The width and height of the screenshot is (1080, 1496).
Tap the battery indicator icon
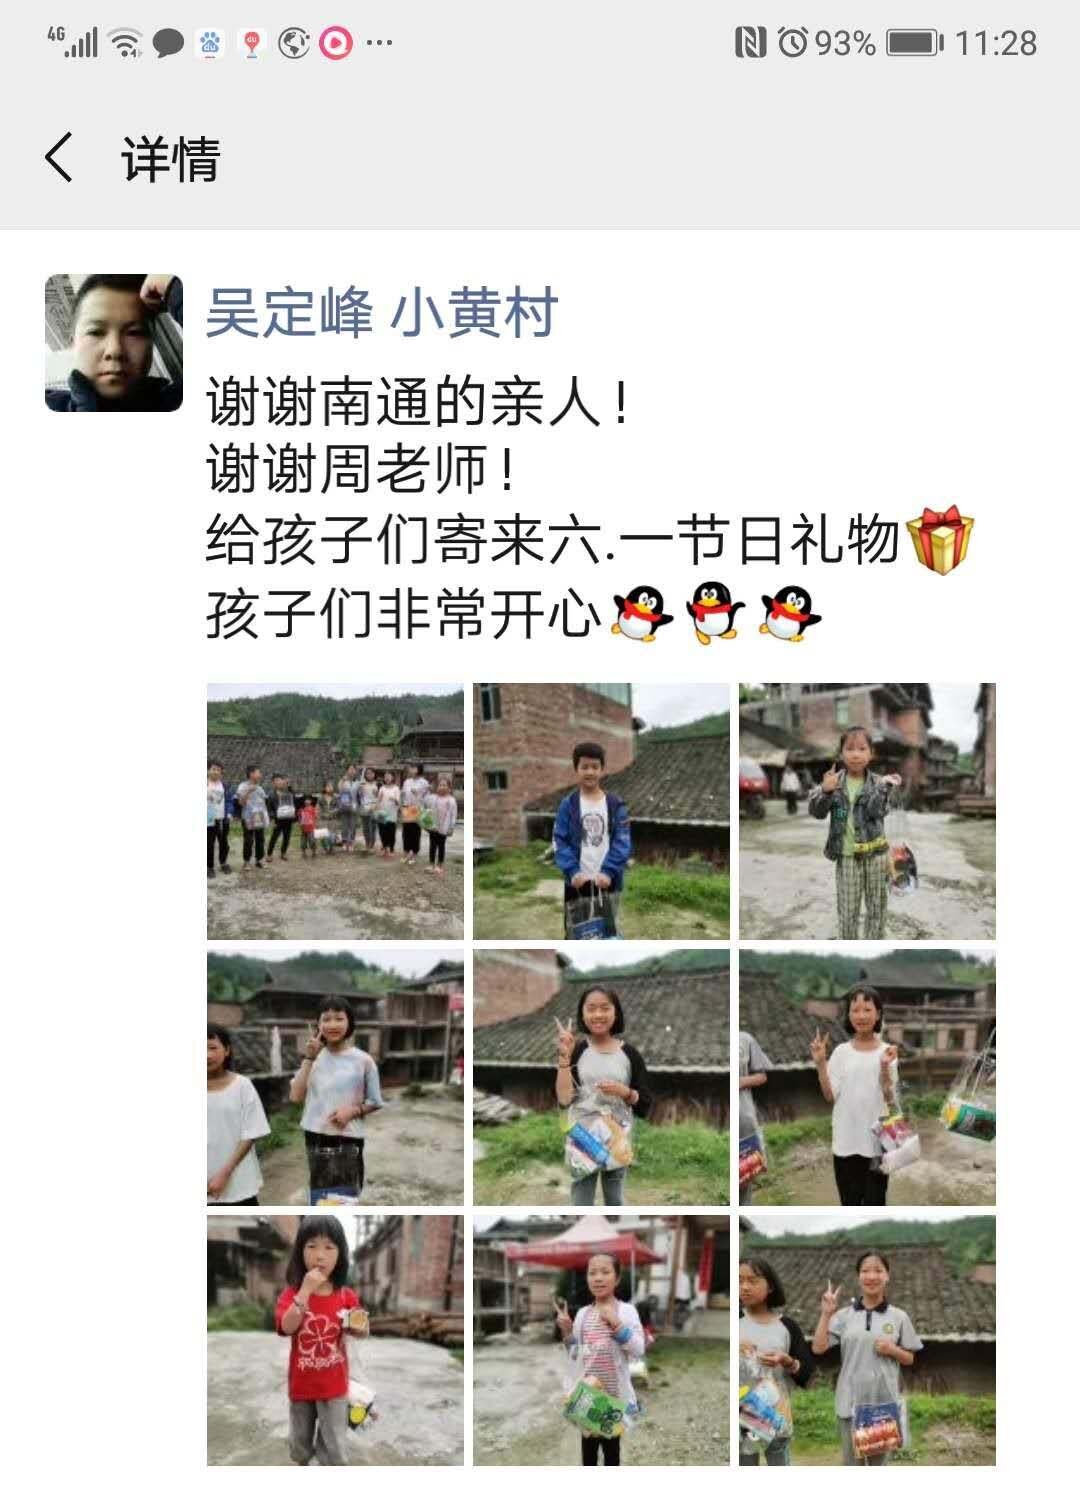(x=915, y=43)
